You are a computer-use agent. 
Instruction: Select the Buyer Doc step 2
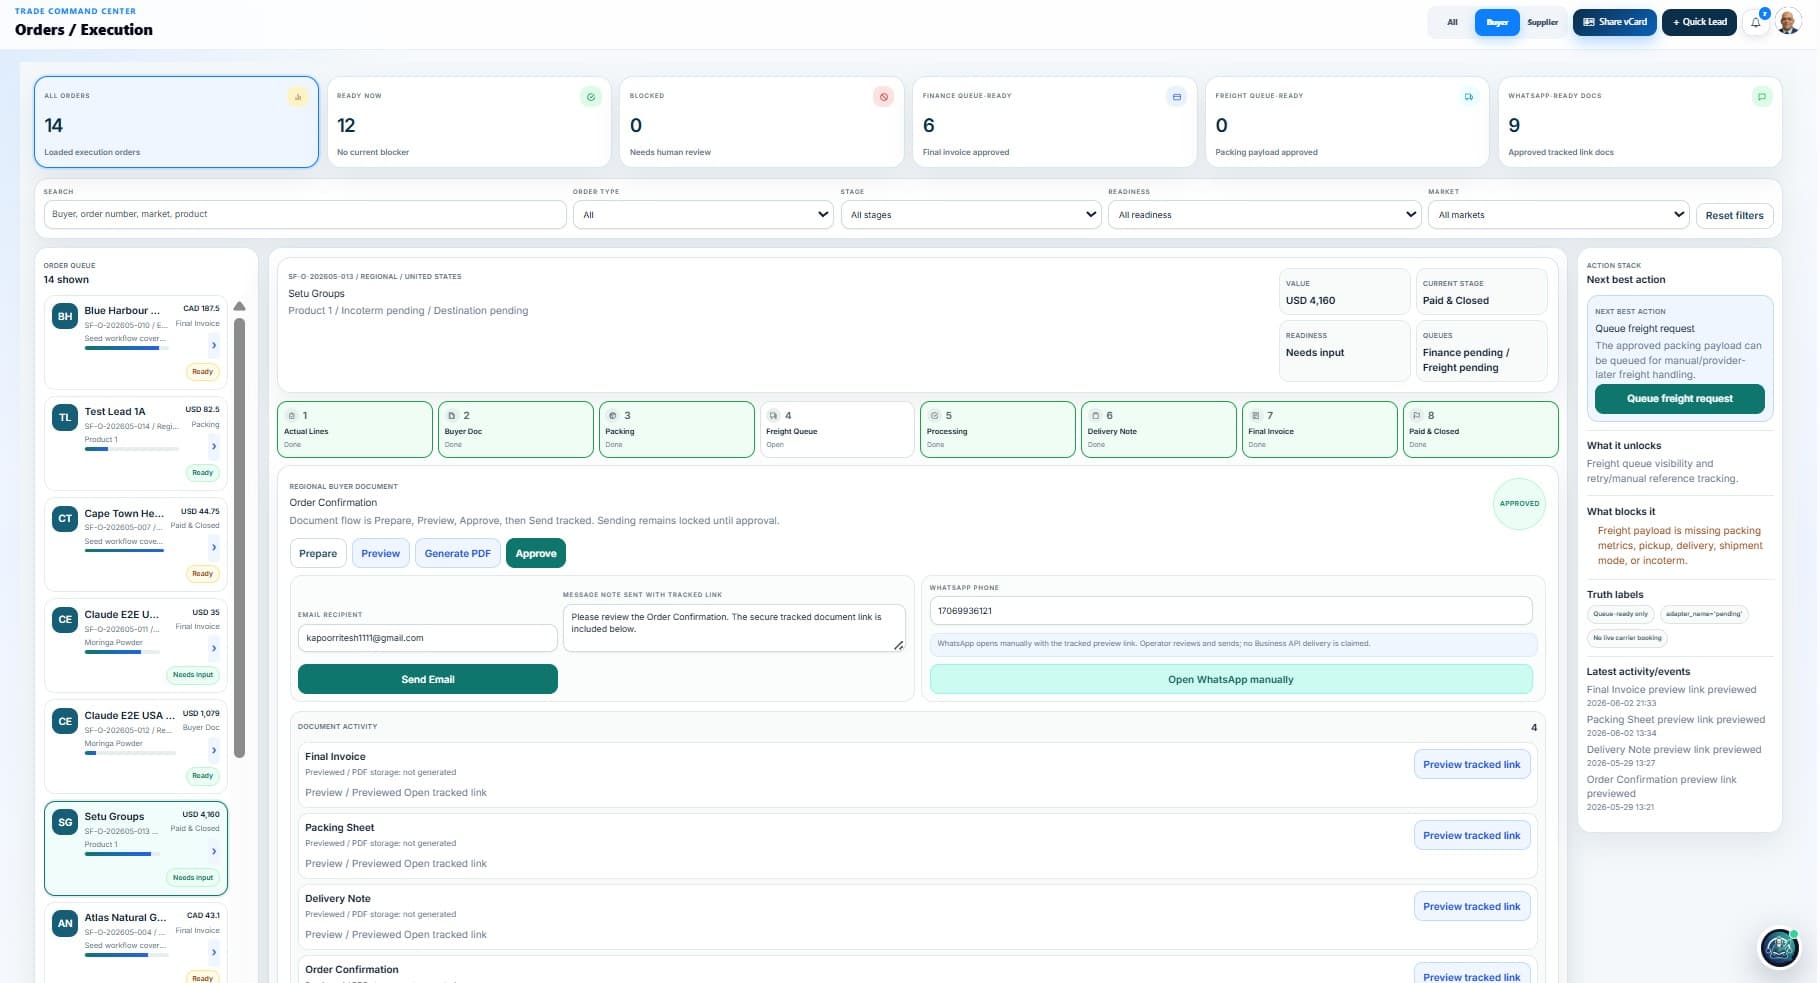[x=516, y=429]
